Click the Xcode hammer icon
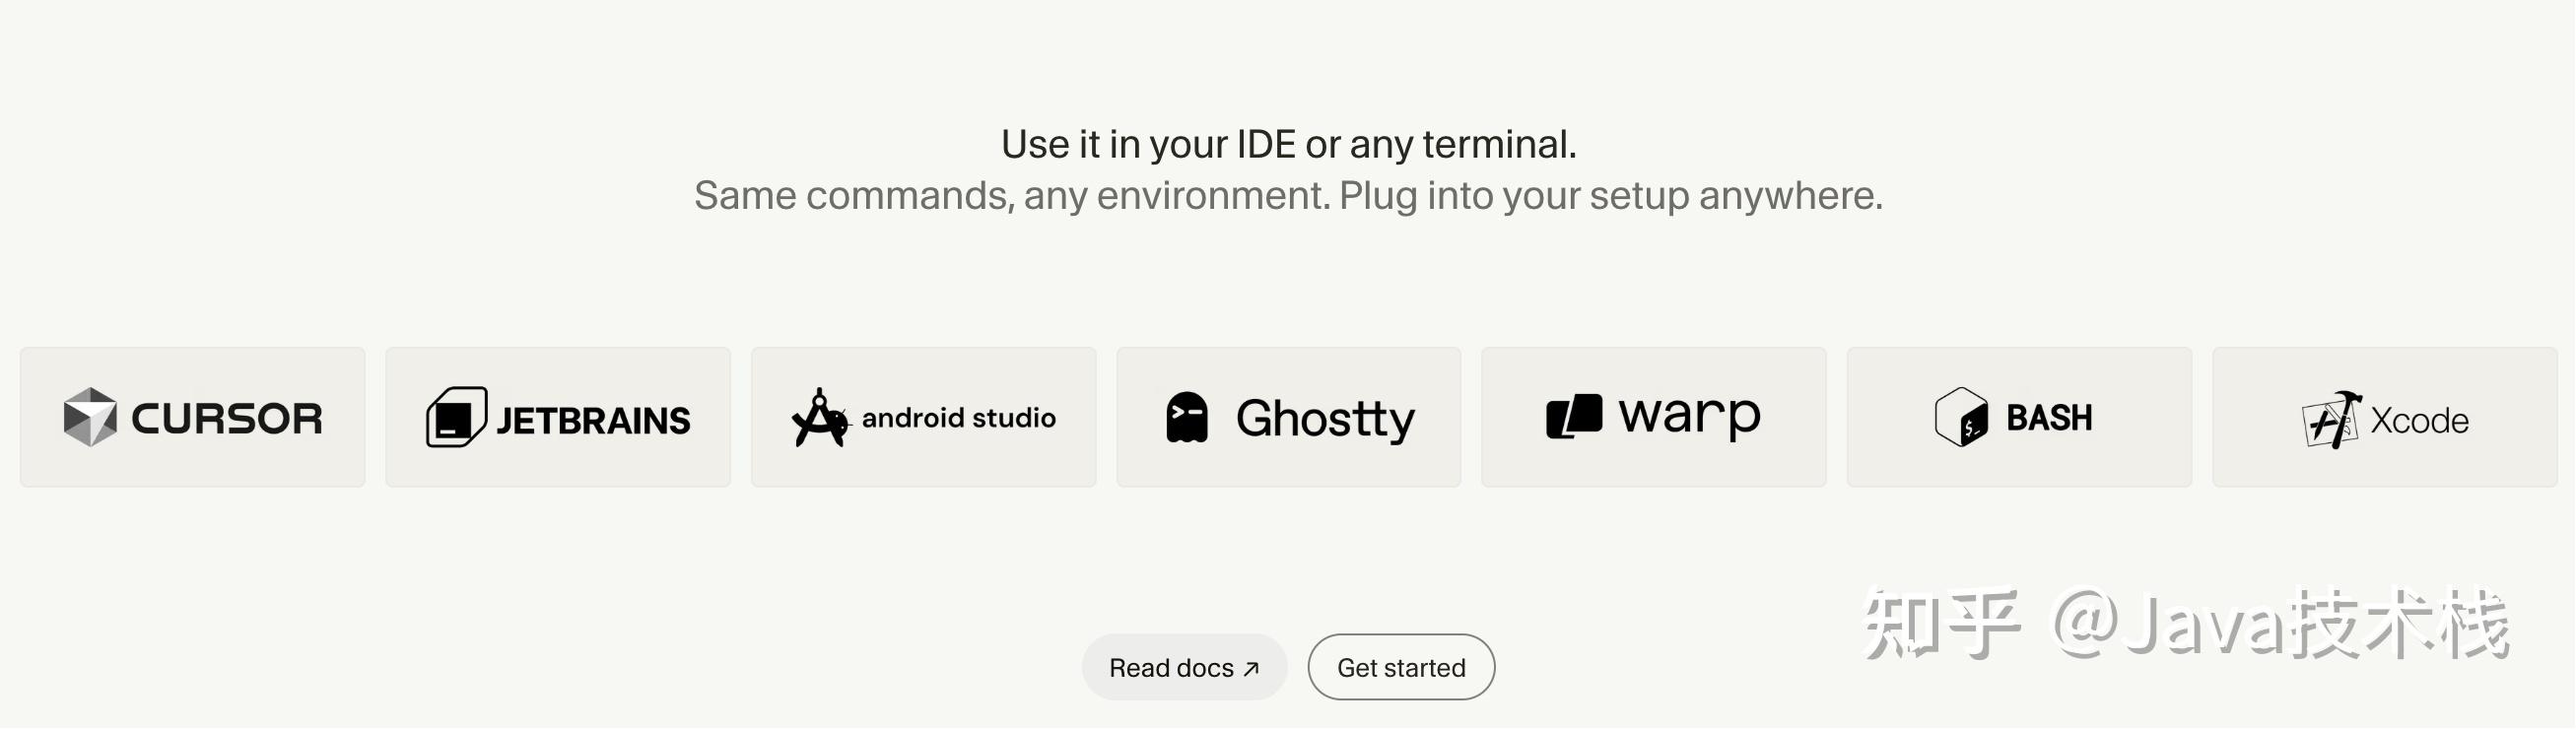 pos(2331,419)
